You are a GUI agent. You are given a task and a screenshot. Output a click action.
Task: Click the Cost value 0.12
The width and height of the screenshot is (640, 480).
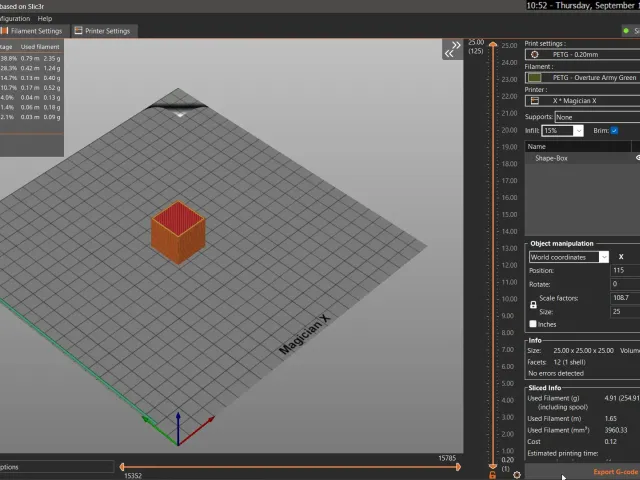611,442
